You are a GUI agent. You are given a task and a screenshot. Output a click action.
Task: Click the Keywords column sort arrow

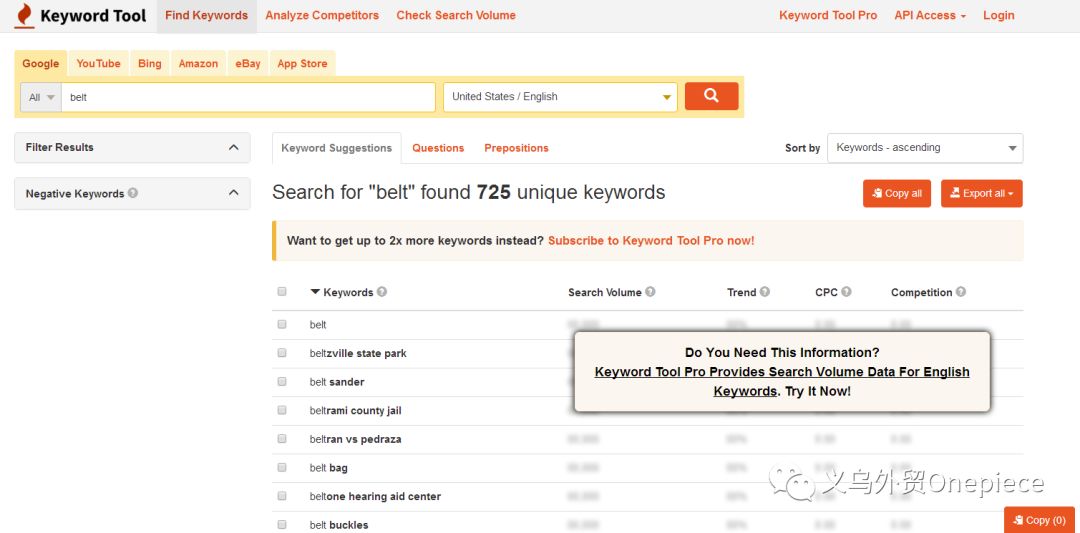tap(315, 292)
